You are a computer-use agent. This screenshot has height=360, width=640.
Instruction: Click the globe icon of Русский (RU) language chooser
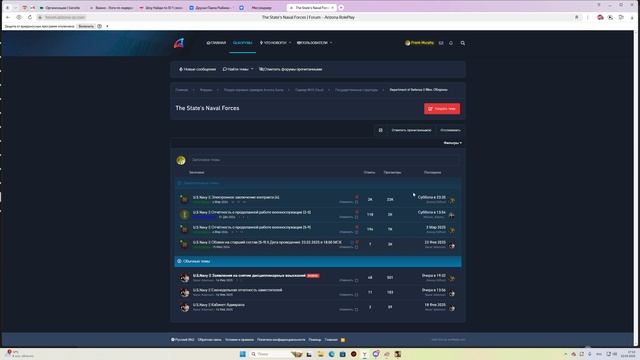pyautogui.click(x=173, y=340)
